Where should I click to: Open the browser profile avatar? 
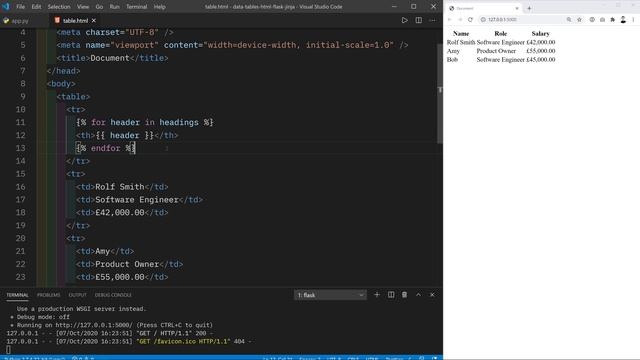tap(623, 19)
